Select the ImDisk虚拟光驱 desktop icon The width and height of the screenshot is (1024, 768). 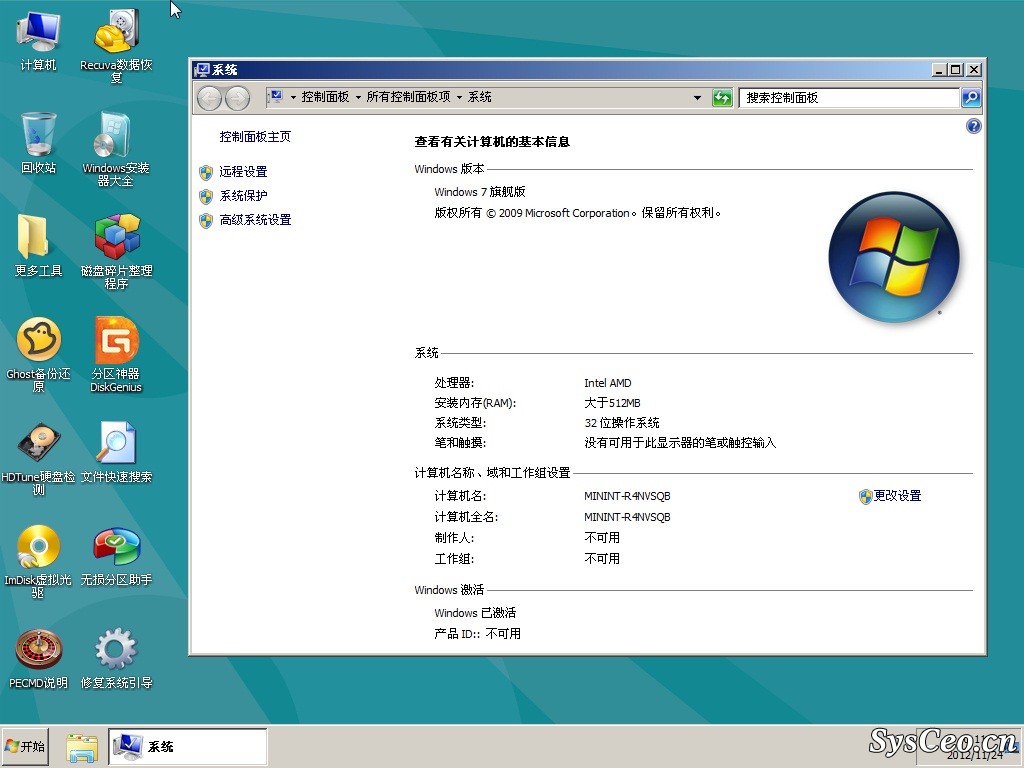click(x=38, y=561)
